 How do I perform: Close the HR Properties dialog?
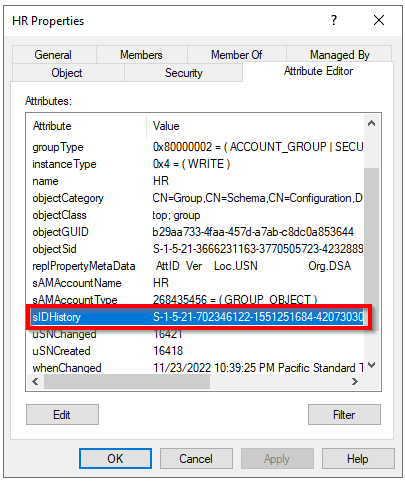[379, 20]
